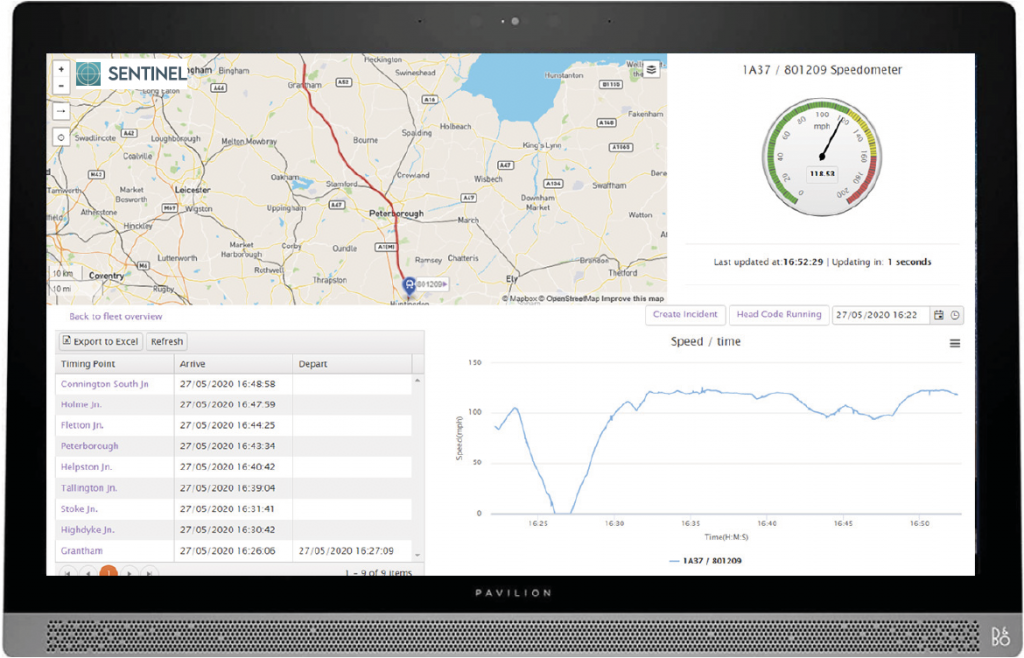Click train marker 801209 on the map
Viewport: 1024px width, 658px height.
[408, 285]
